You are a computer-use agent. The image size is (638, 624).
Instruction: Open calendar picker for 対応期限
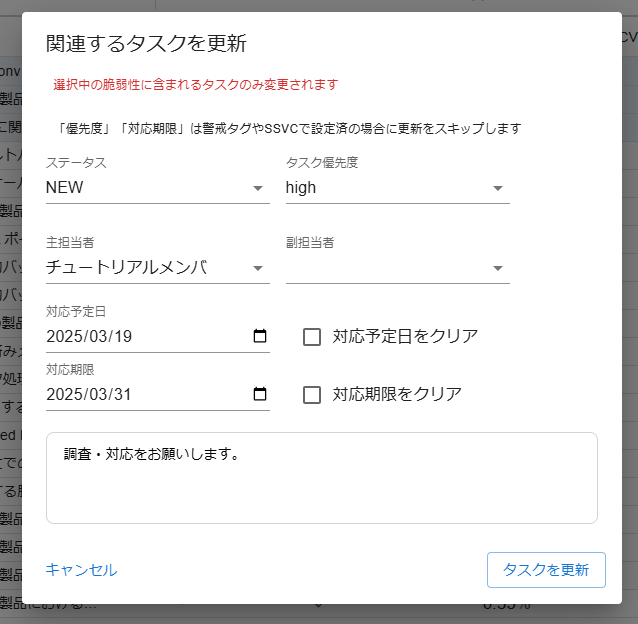(x=260, y=394)
